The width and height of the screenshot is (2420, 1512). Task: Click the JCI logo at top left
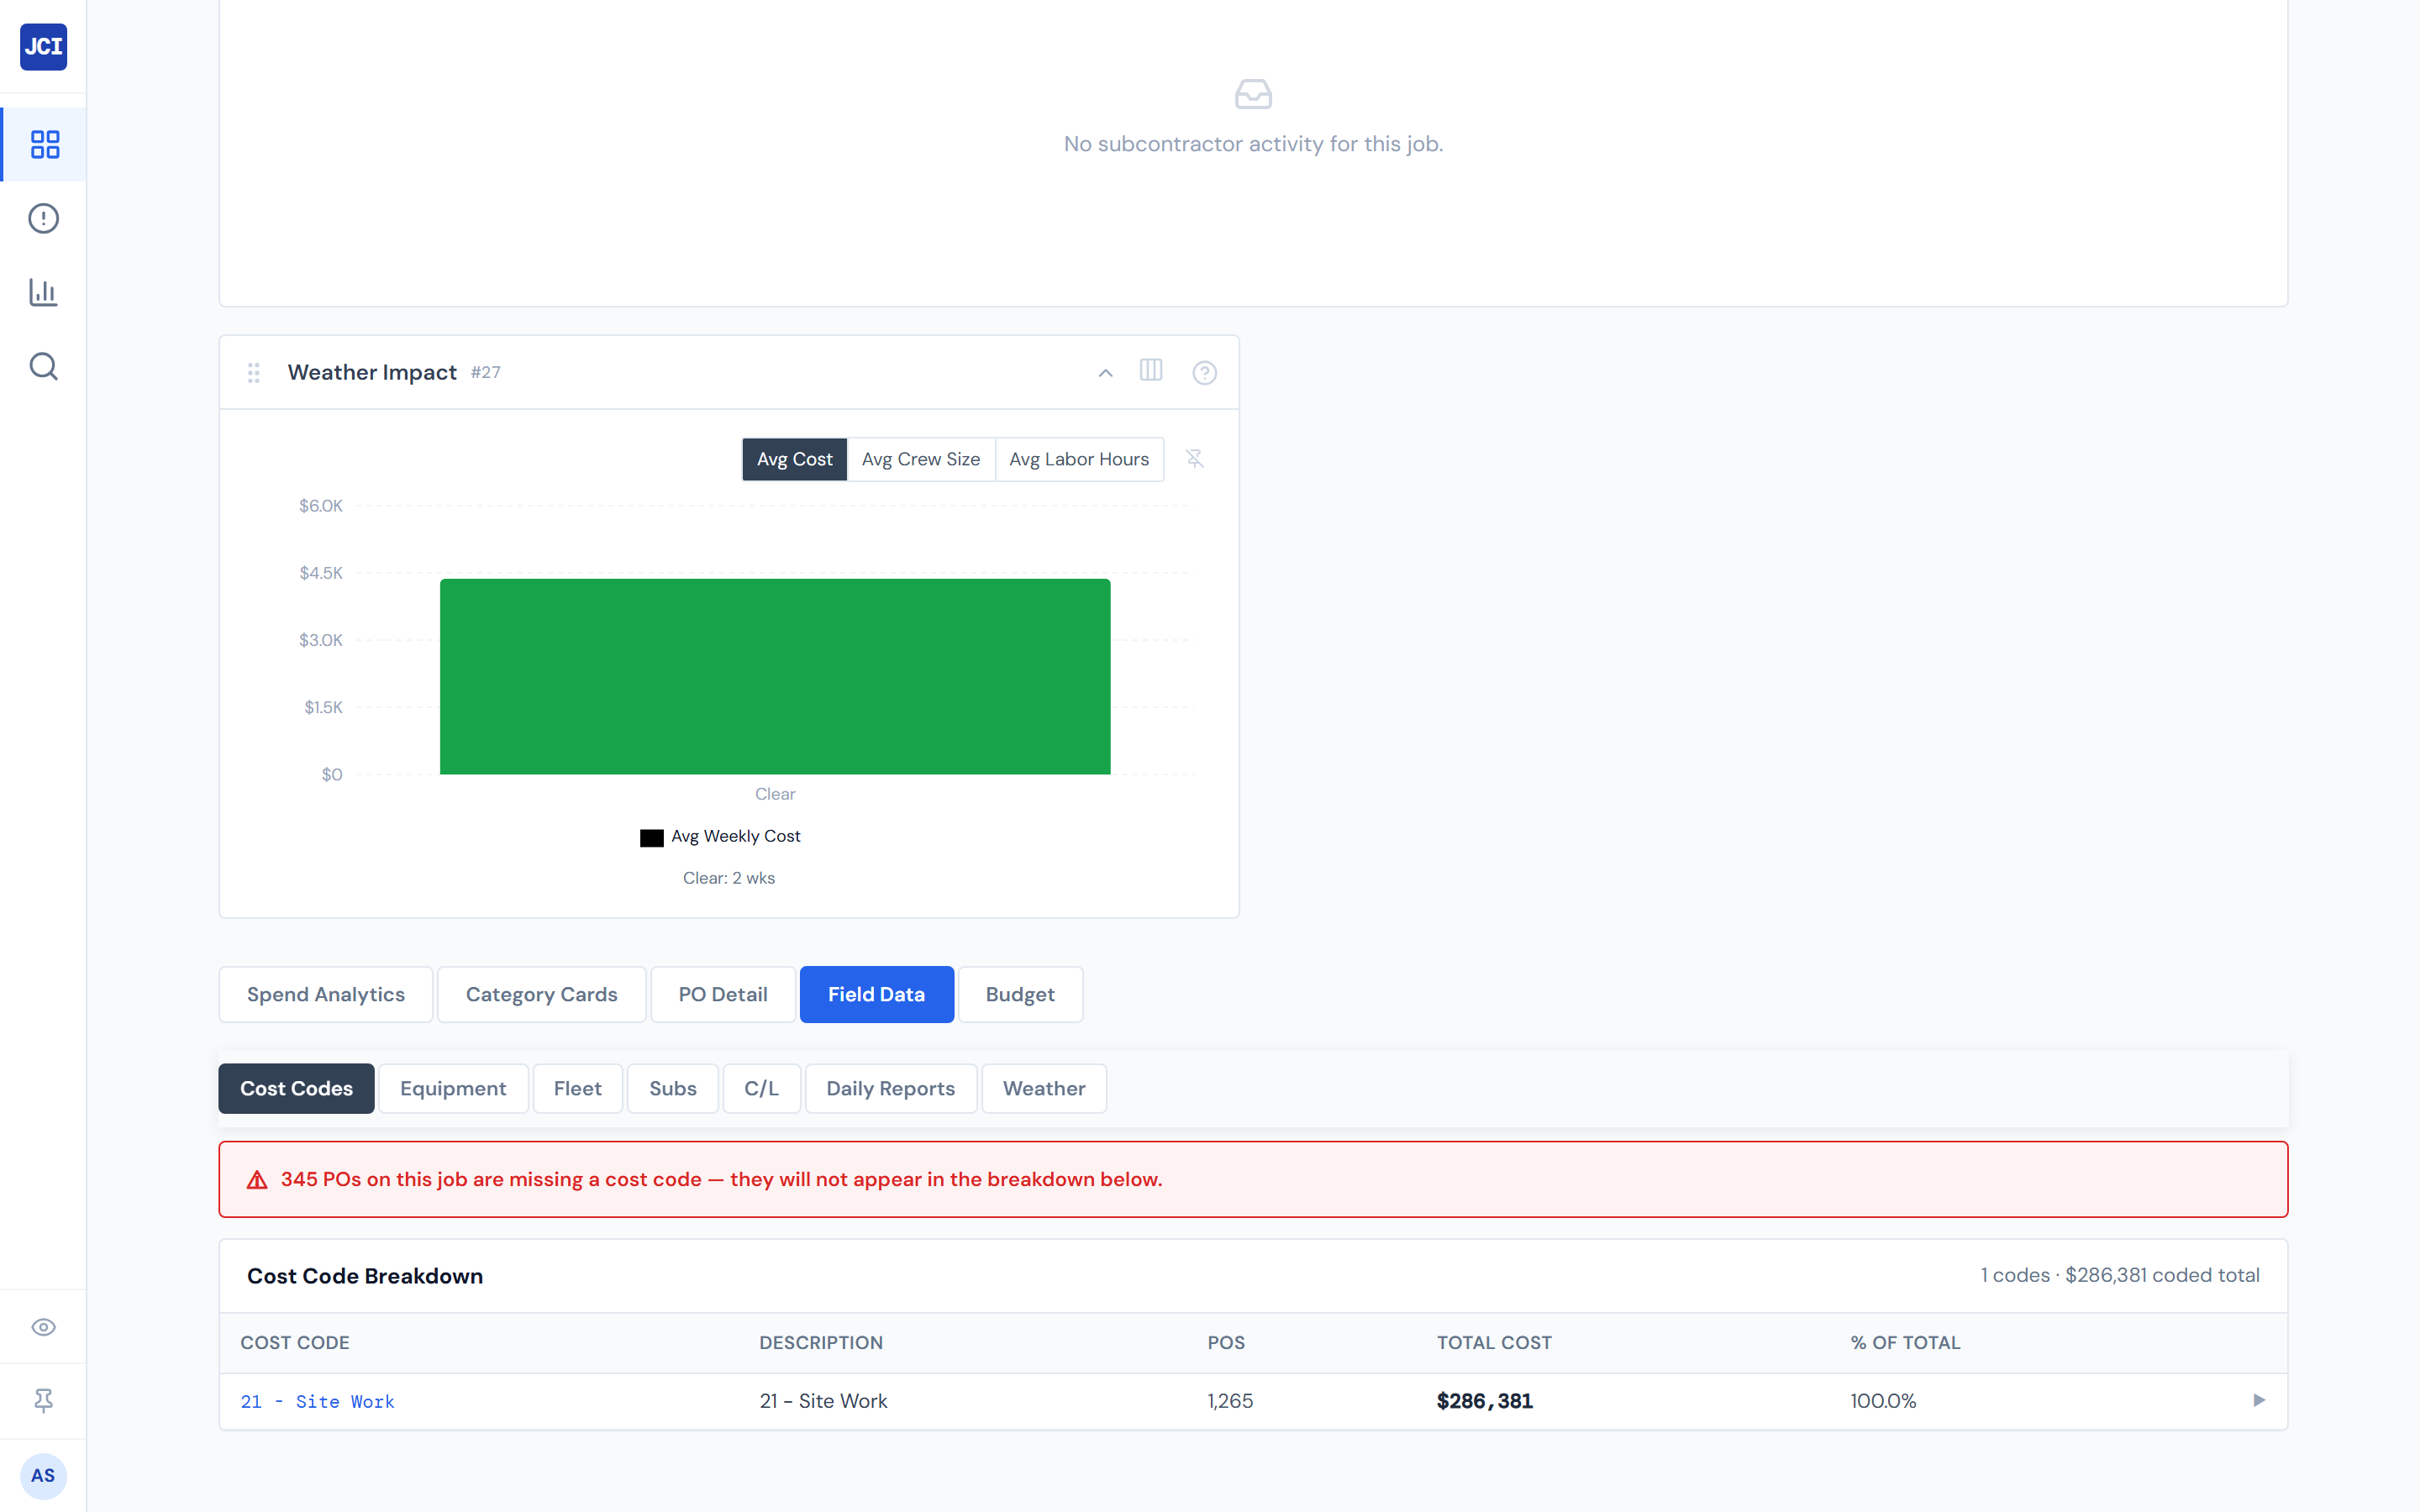43,47
